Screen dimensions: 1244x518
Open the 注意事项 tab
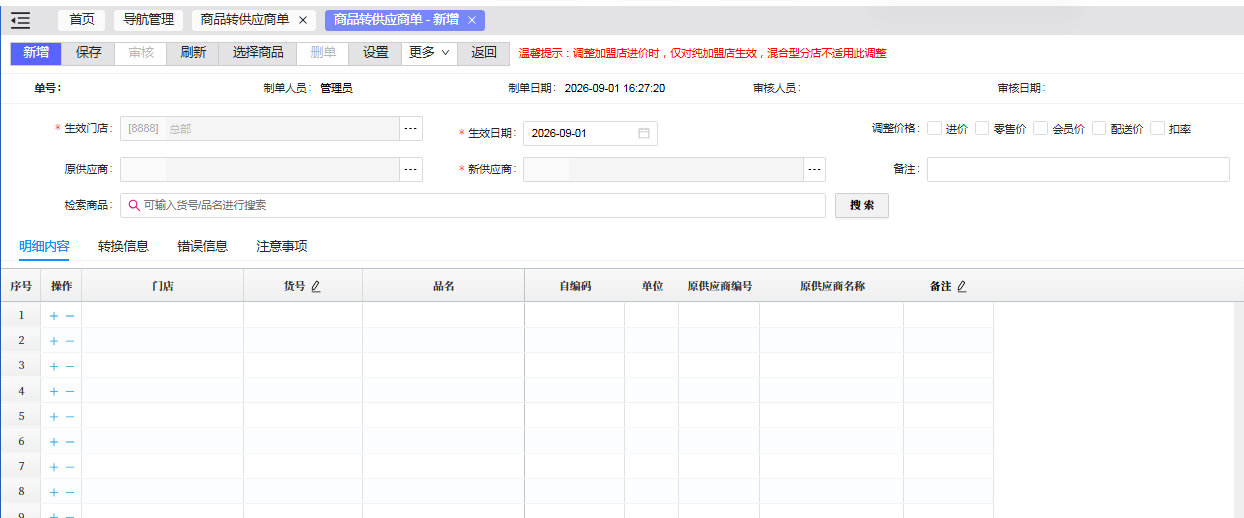(282, 246)
